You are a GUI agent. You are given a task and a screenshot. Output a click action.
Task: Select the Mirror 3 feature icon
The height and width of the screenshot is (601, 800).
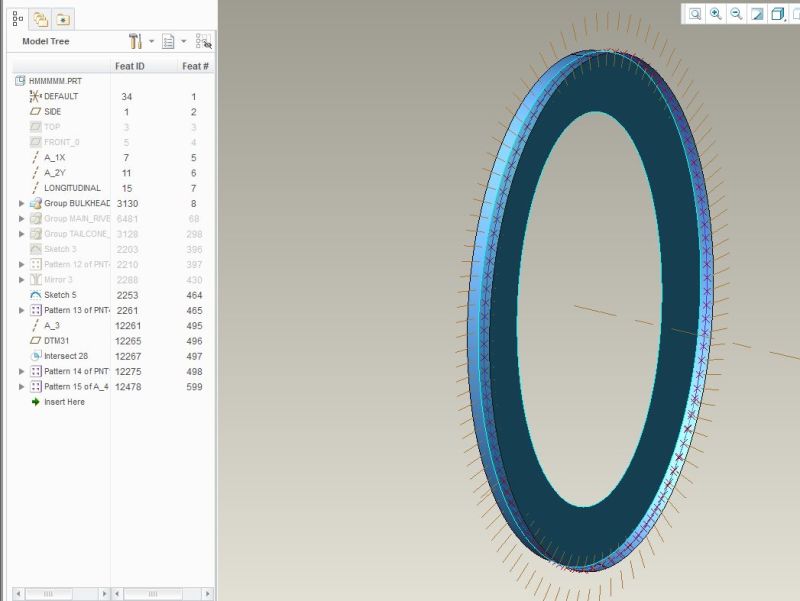[x=35, y=280]
